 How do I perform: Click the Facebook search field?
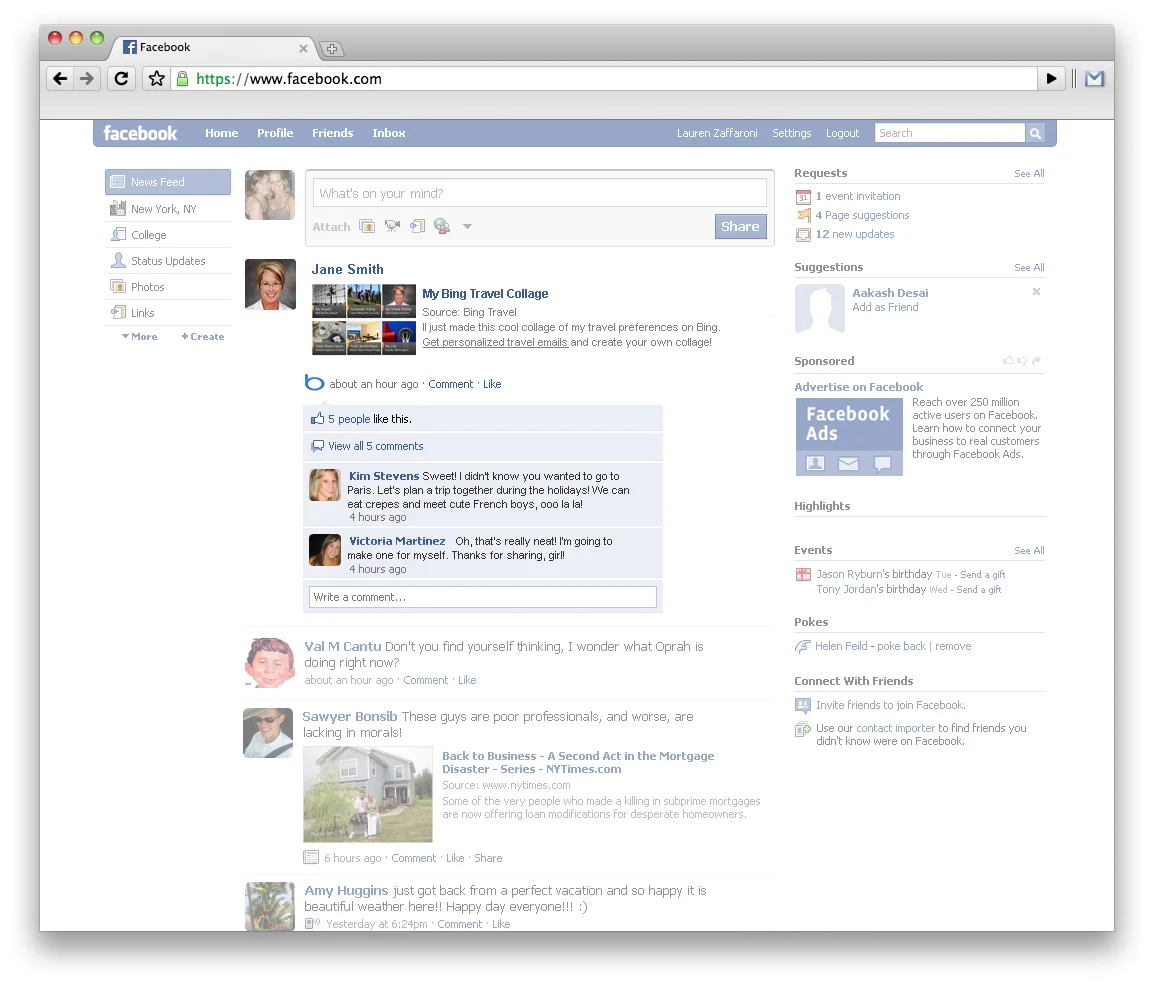tap(949, 133)
